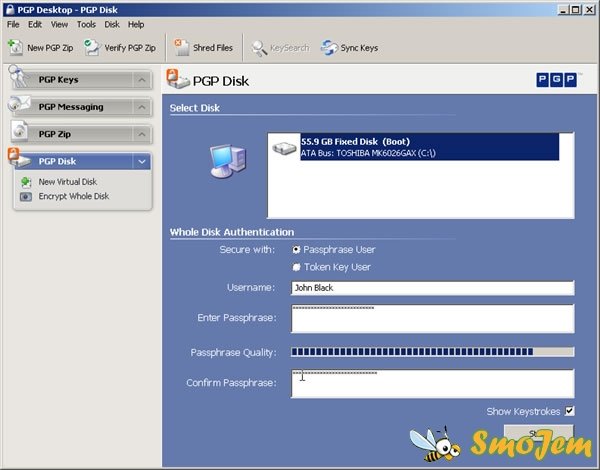600x470 pixels.
Task: Expand the PGP Messaging sidebar panel
Action: pyautogui.click(x=142, y=107)
